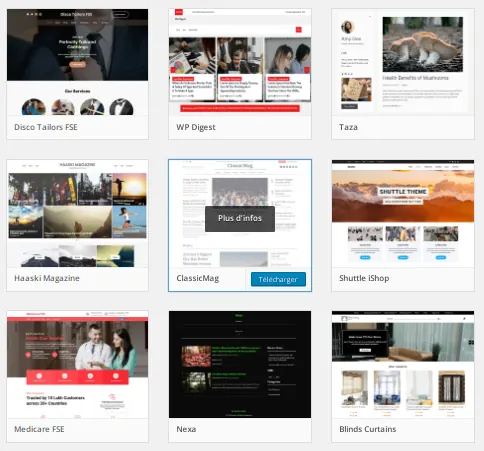Click the Télécharger button for ClassicMag
Image resolution: width=484 pixels, height=451 pixels.
pos(278,279)
